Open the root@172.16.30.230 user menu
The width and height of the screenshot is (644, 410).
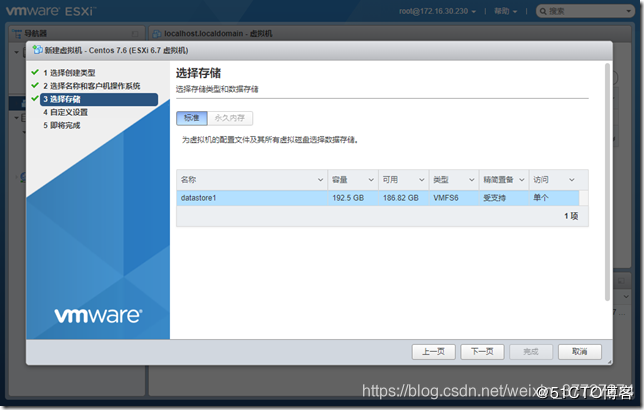[437, 11]
